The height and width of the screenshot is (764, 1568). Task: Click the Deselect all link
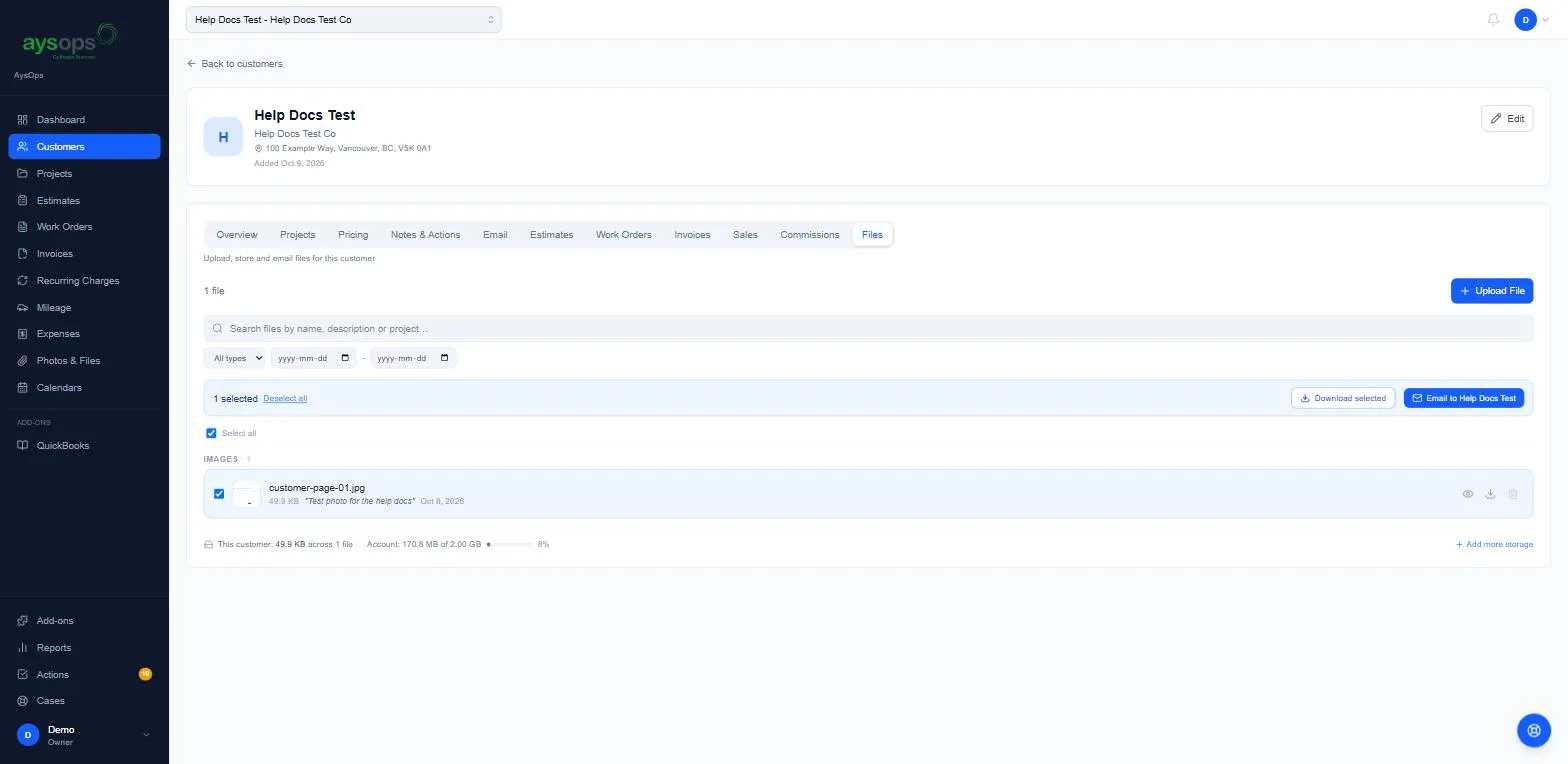285,399
